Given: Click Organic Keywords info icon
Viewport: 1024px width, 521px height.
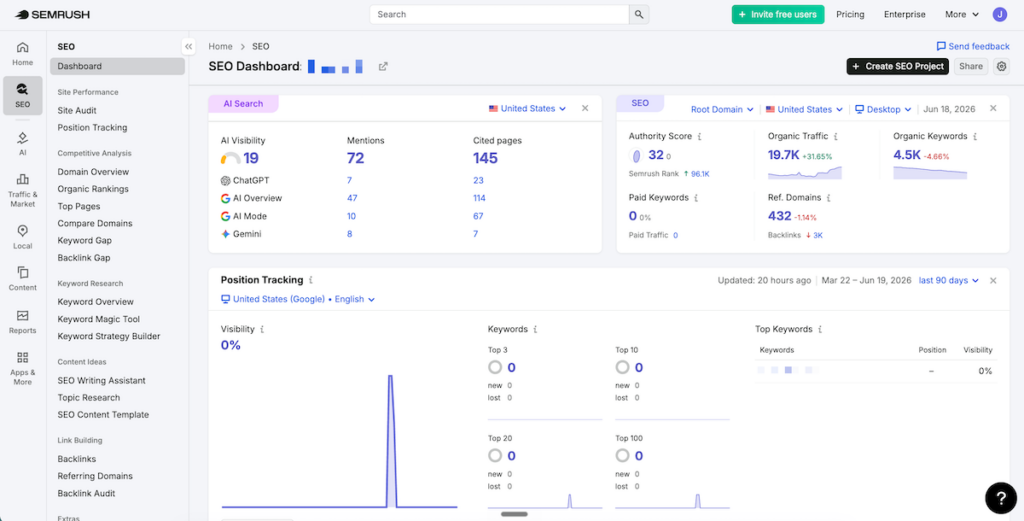Looking at the screenshot, I should click(975, 136).
